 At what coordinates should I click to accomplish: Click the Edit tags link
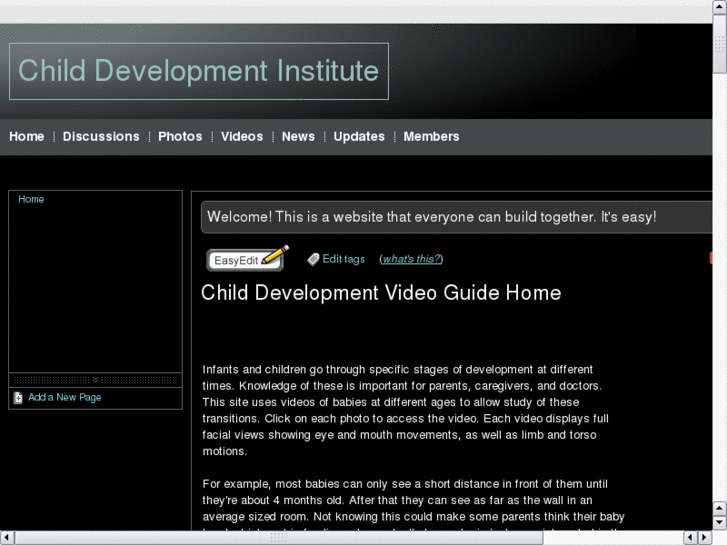point(344,259)
